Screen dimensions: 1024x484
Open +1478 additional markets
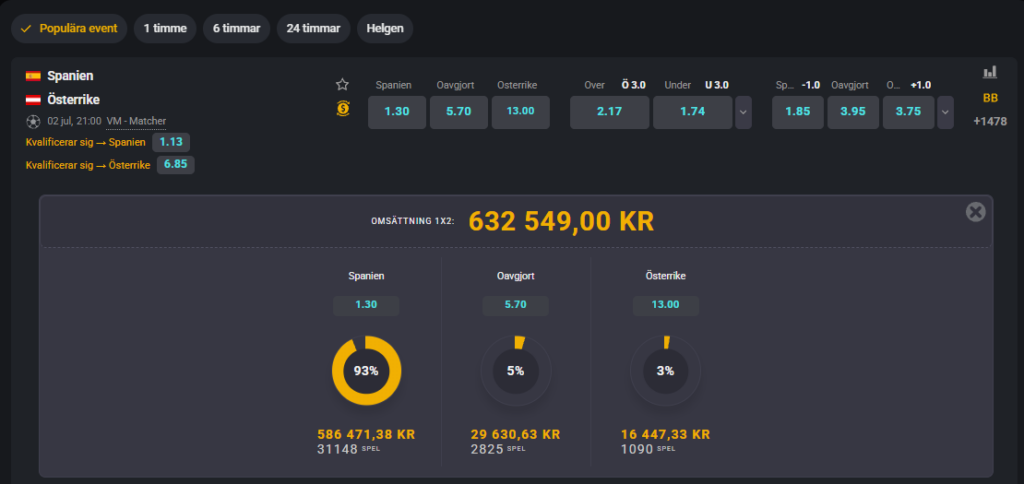[x=990, y=121]
